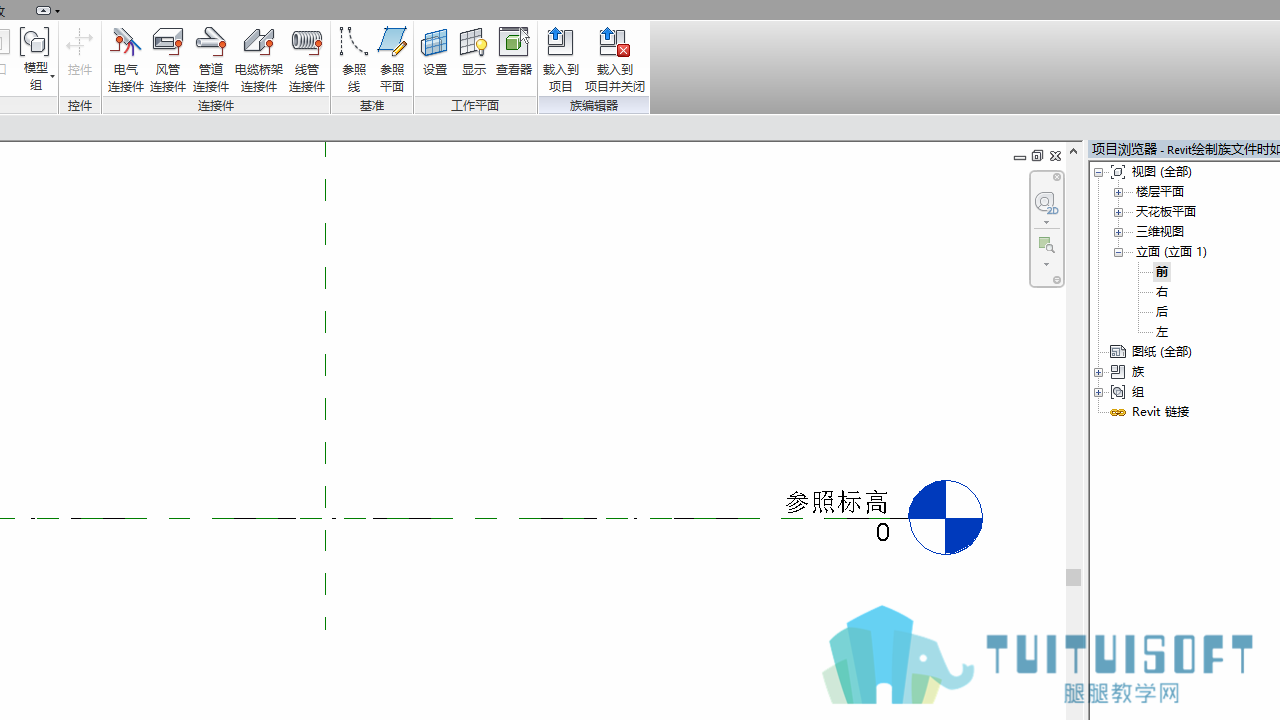Viewport: 1280px width, 720px height.
Task: Click the 参照标高 level label text
Action: click(x=837, y=502)
